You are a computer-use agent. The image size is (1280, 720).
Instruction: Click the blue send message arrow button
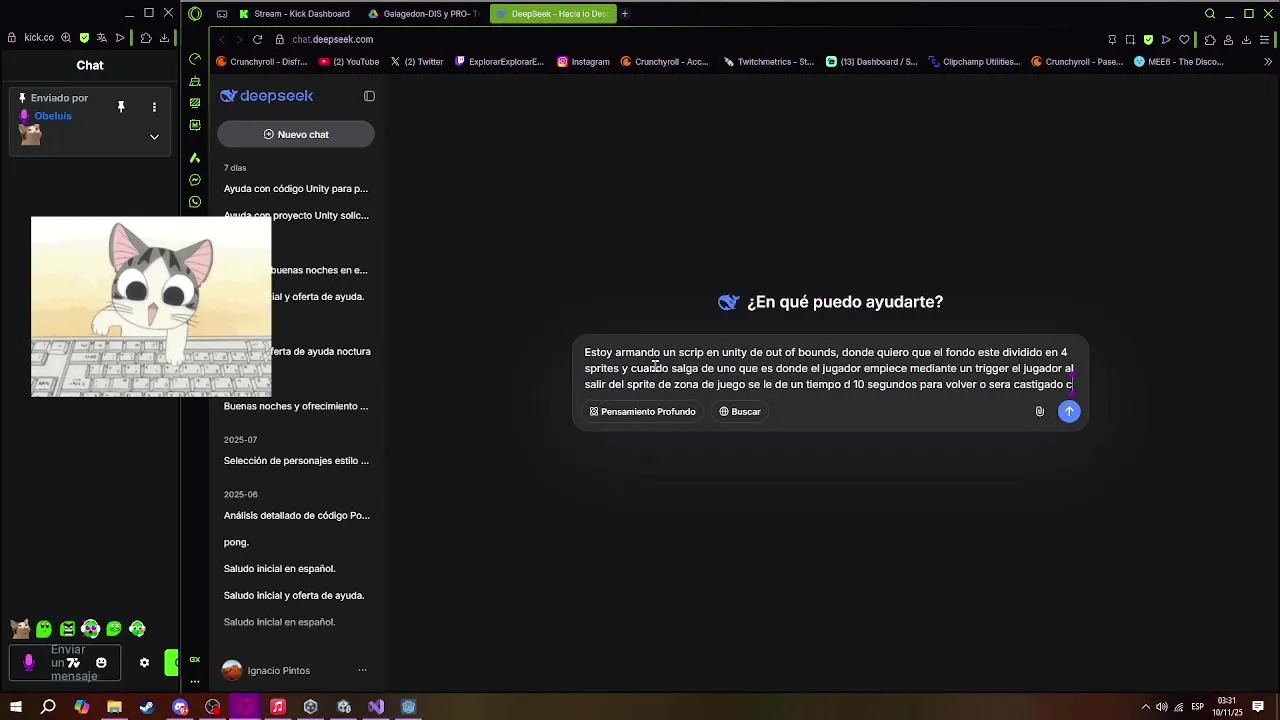[1069, 411]
